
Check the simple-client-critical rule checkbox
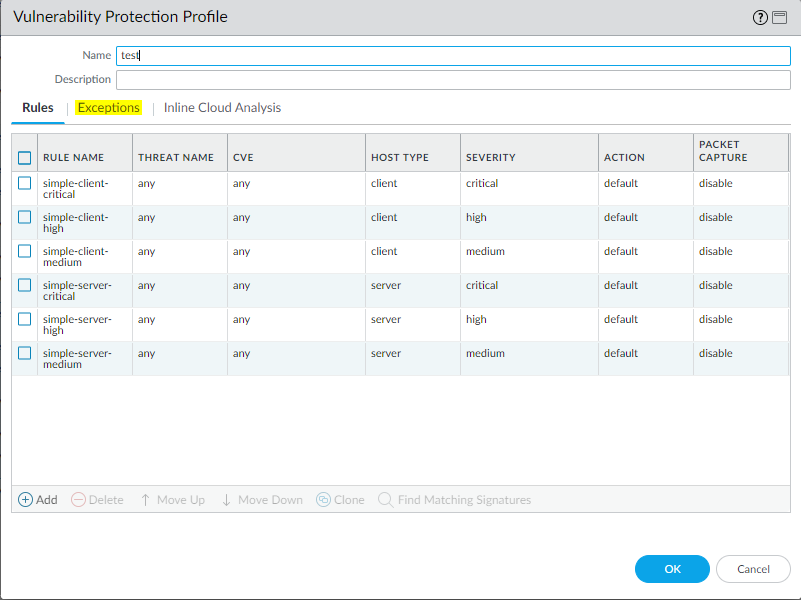click(x=25, y=184)
